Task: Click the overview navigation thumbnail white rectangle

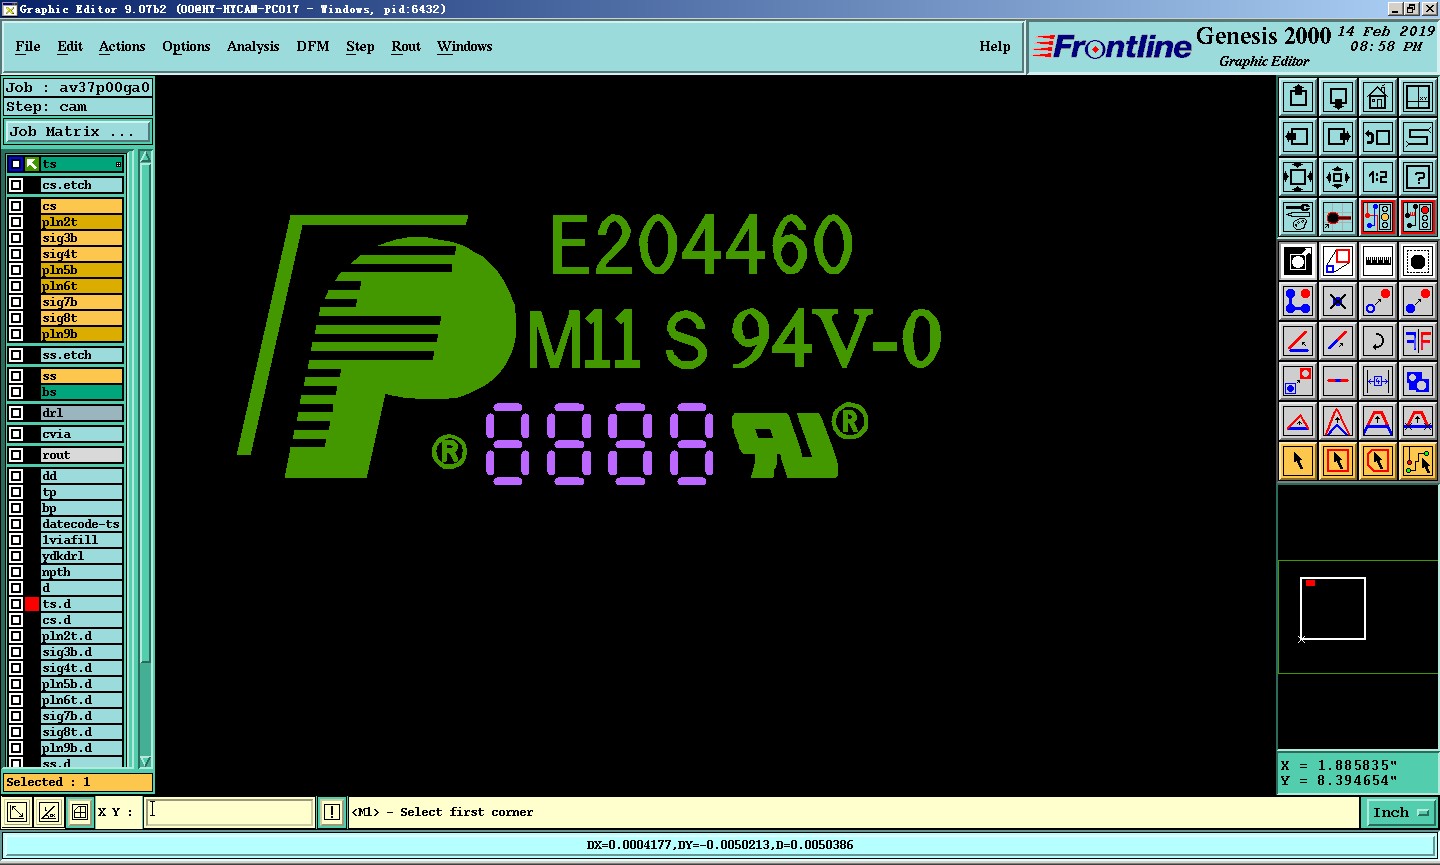Action: [1333, 608]
